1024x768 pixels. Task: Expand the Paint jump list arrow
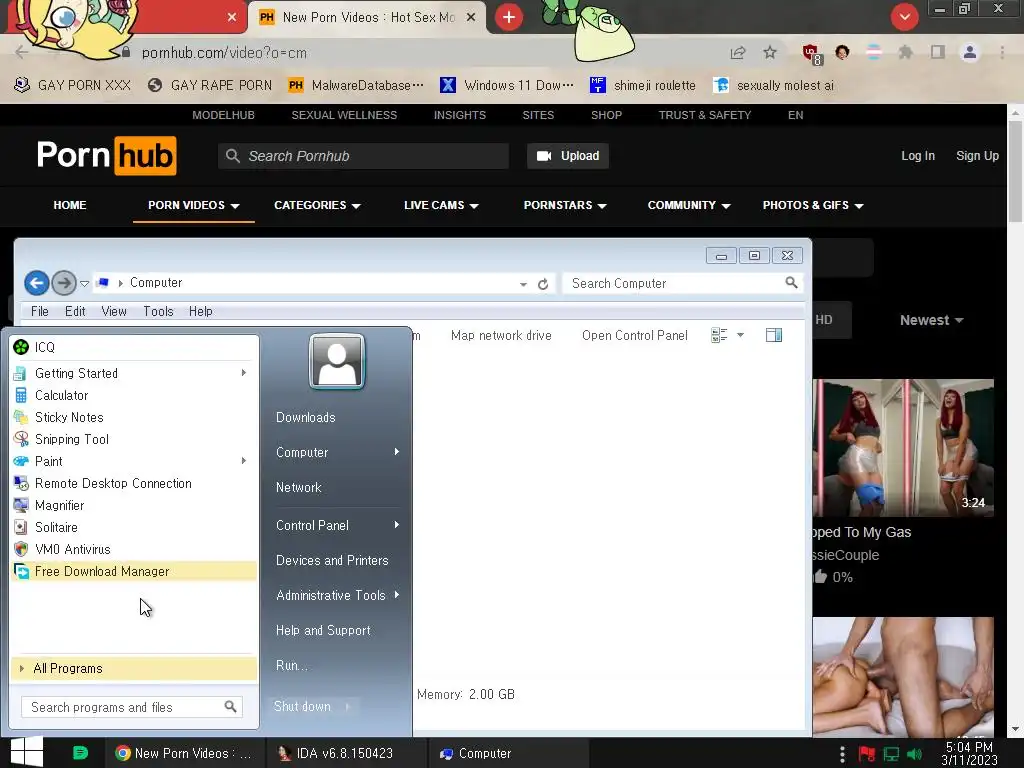coord(244,461)
